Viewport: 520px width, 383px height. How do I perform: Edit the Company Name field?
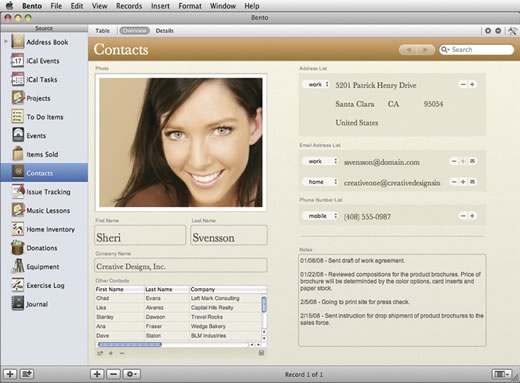tap(181, 265)
